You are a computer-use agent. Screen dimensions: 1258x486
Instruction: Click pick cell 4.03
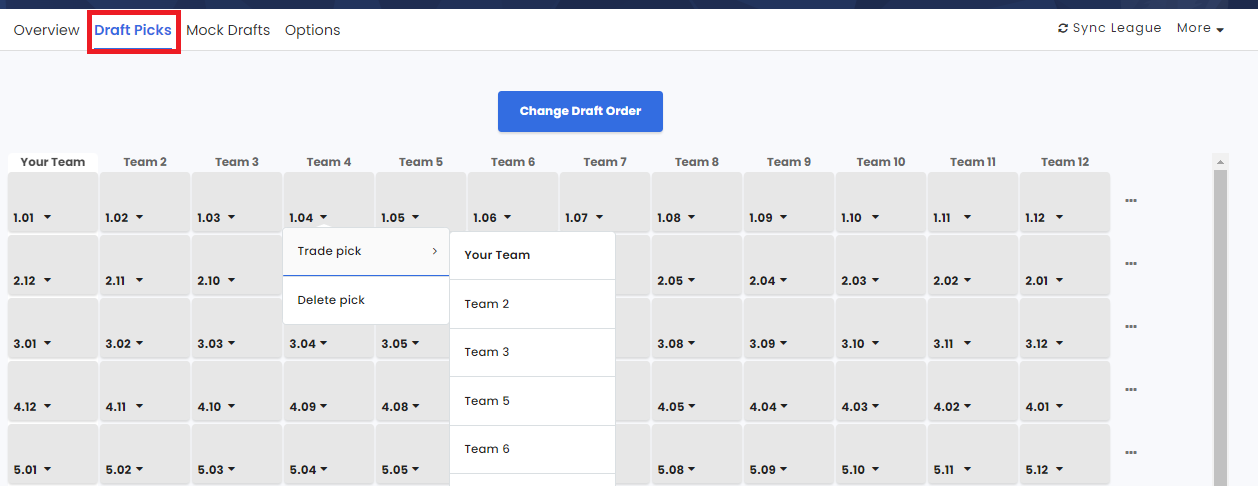click(x=881, y=391)
